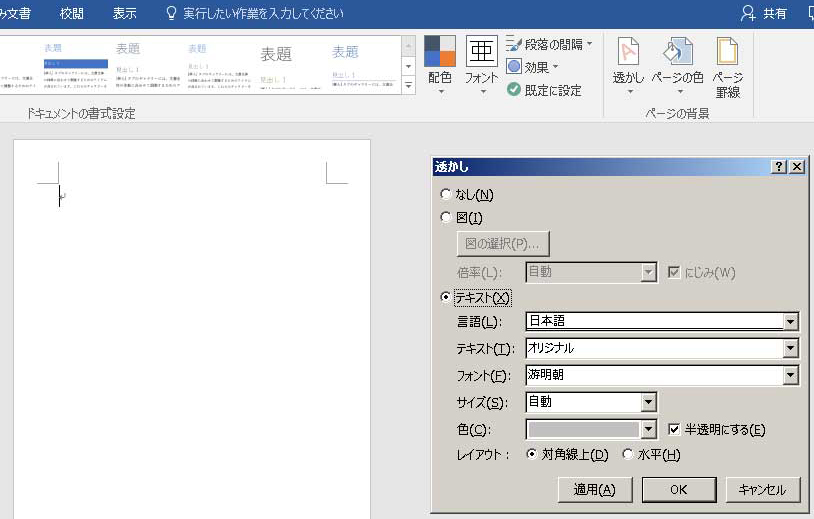Open the 配色 (Colors) theme icon
Image resolution: width=814 pixels, height=519 pixels.
click(x=439, y=52)
